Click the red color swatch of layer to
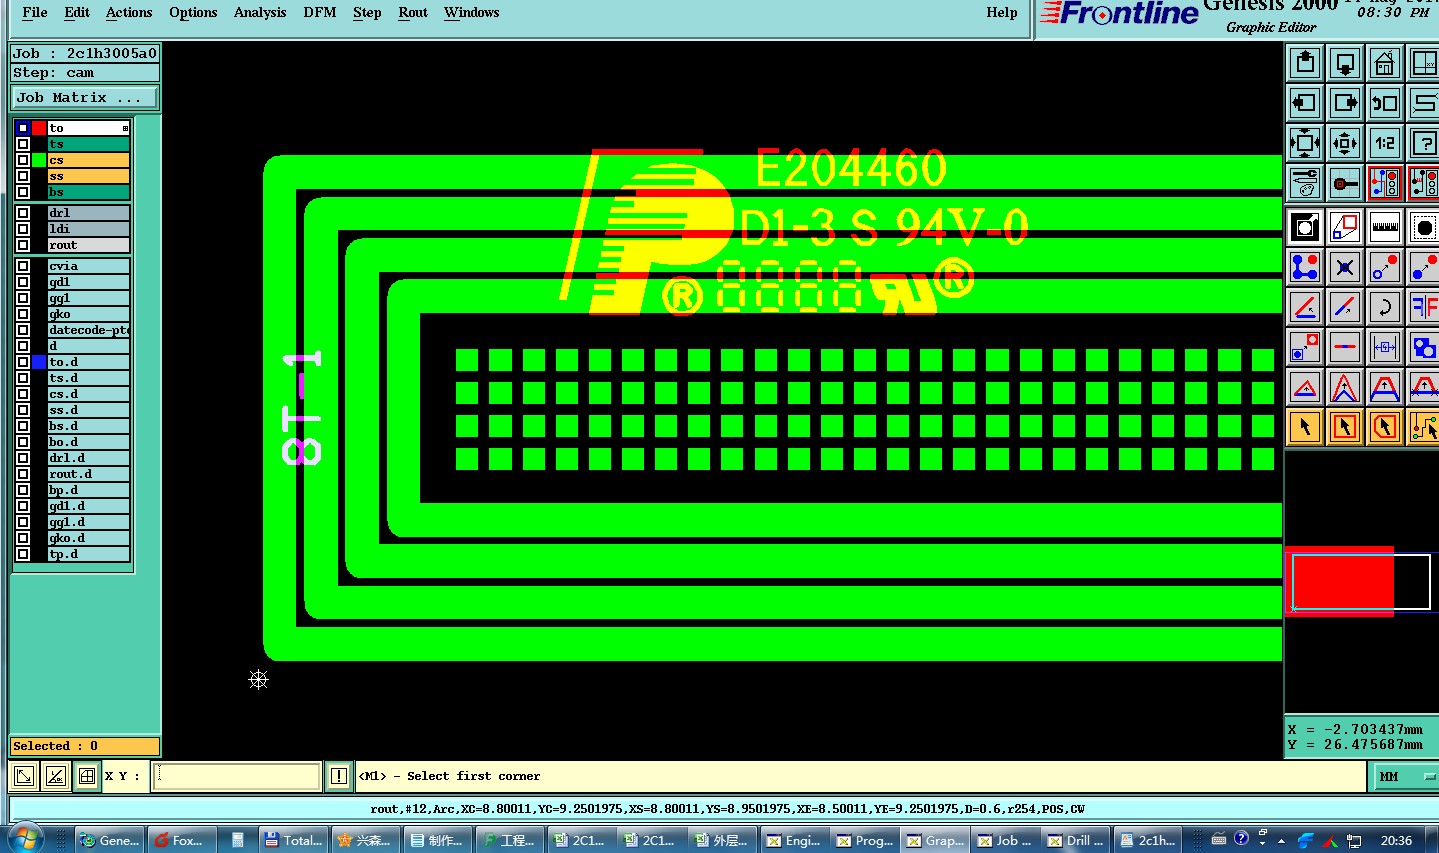1439x853 pixels. 39,128
